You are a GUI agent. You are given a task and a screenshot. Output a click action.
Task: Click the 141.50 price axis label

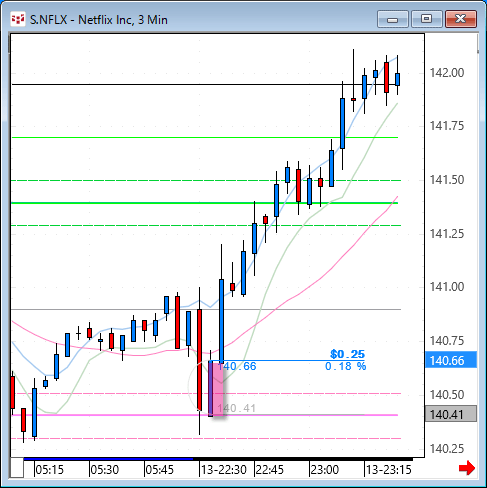coord(447,180)
